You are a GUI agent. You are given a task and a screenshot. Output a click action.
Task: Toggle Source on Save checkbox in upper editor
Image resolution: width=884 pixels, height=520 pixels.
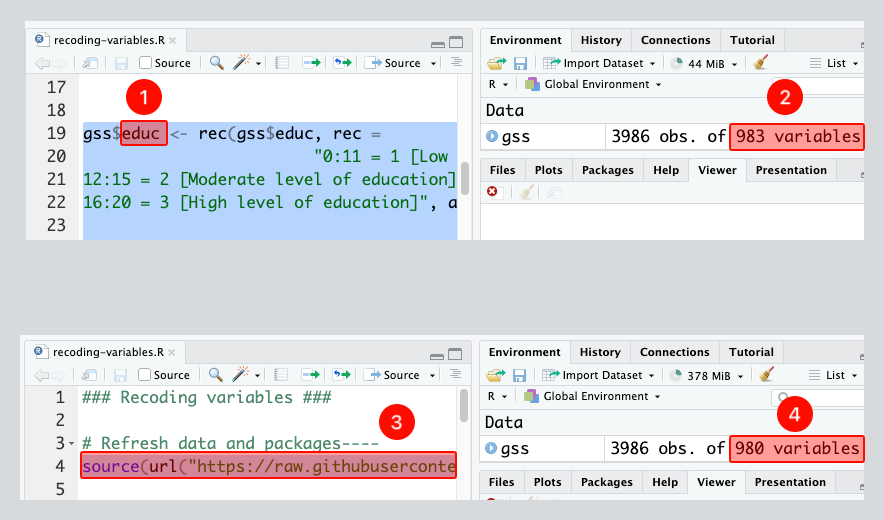(145, 63)
